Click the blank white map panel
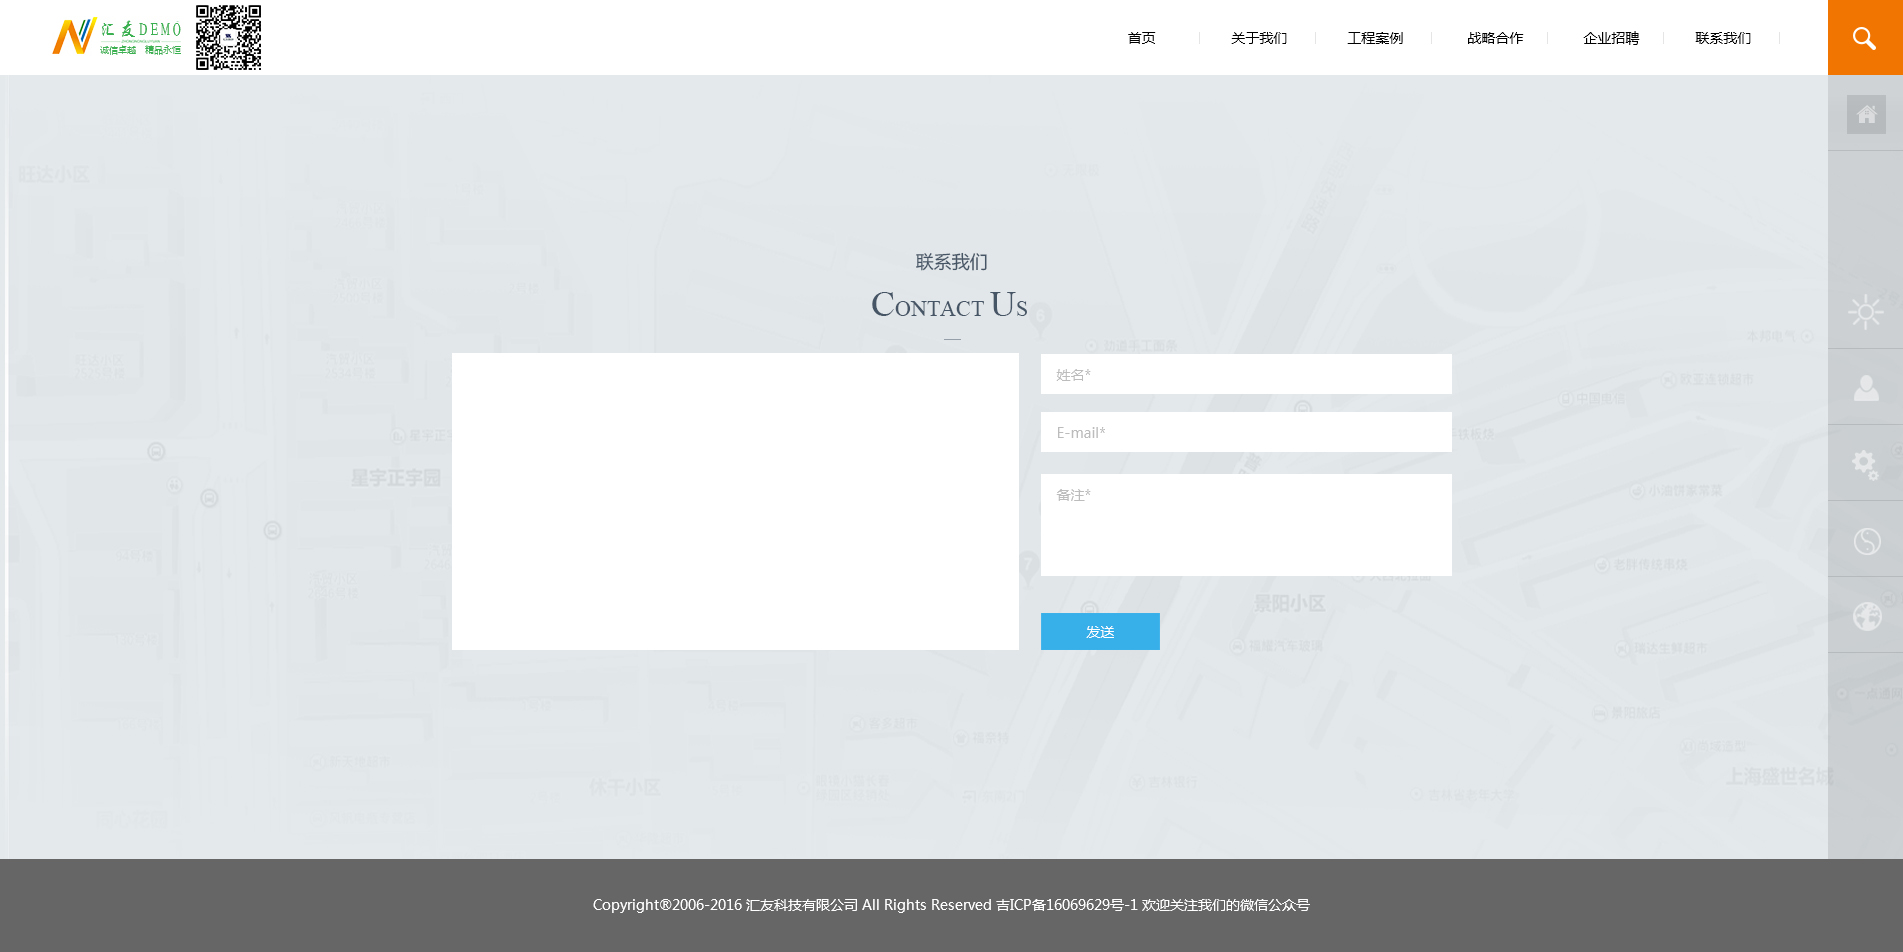 [x=735, y=501]
